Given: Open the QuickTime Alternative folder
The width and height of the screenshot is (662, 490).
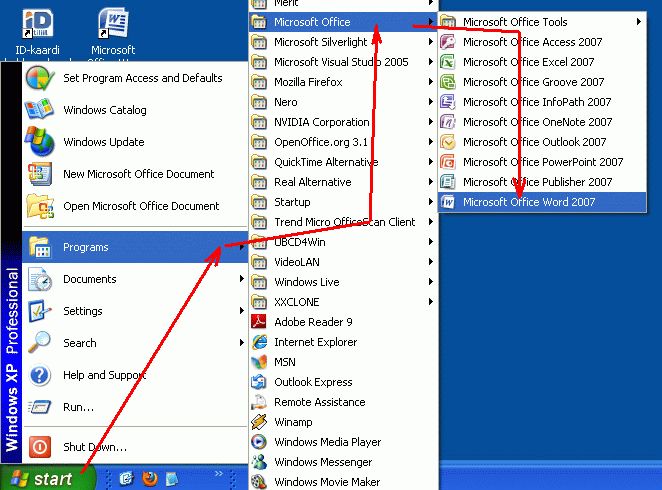Looking at the screenshot, I should 343,162.
